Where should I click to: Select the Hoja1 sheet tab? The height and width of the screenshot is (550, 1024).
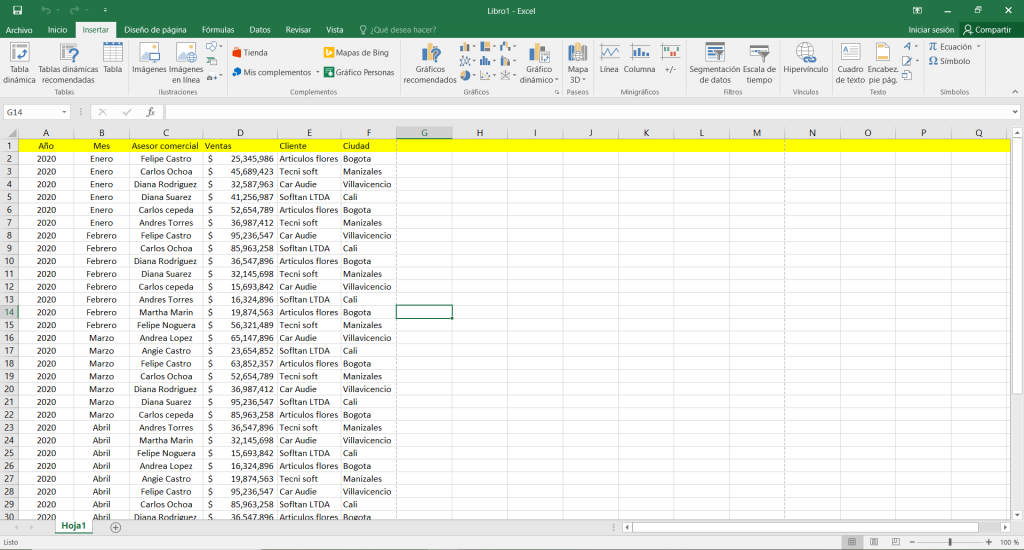(74, 526)
